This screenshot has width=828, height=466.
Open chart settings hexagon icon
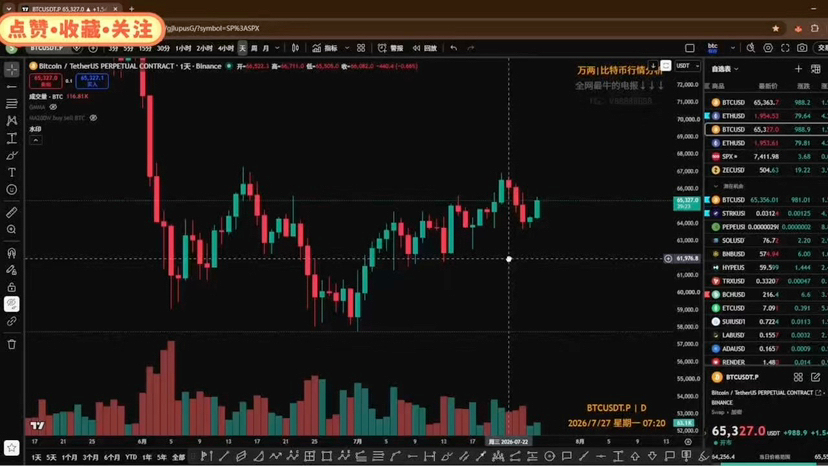(x=768, y=48)
